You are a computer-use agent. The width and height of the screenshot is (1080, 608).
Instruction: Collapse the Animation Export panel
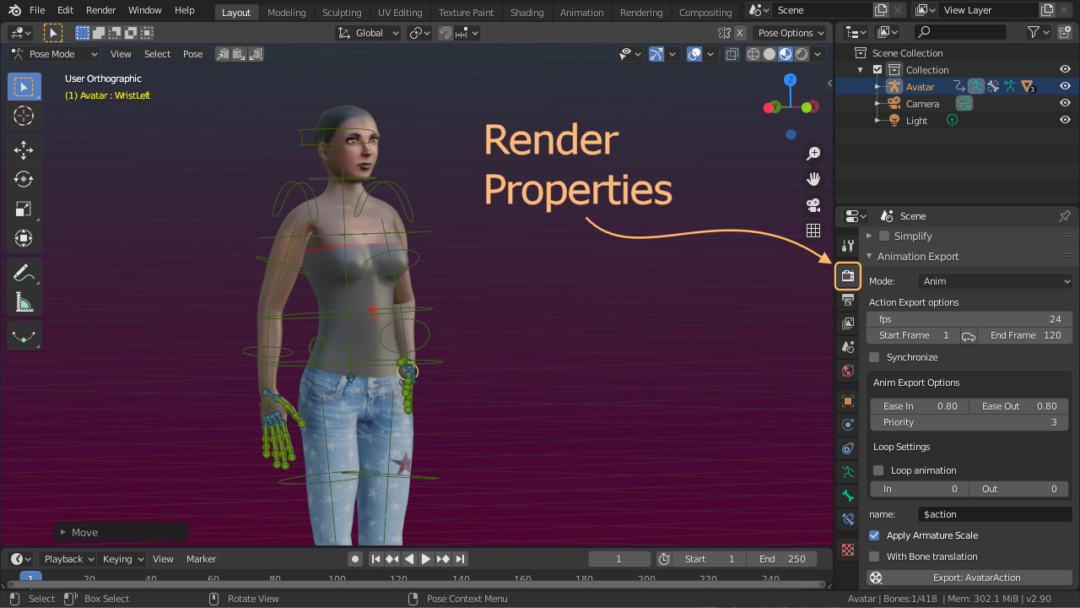click(x=870, y=257)
